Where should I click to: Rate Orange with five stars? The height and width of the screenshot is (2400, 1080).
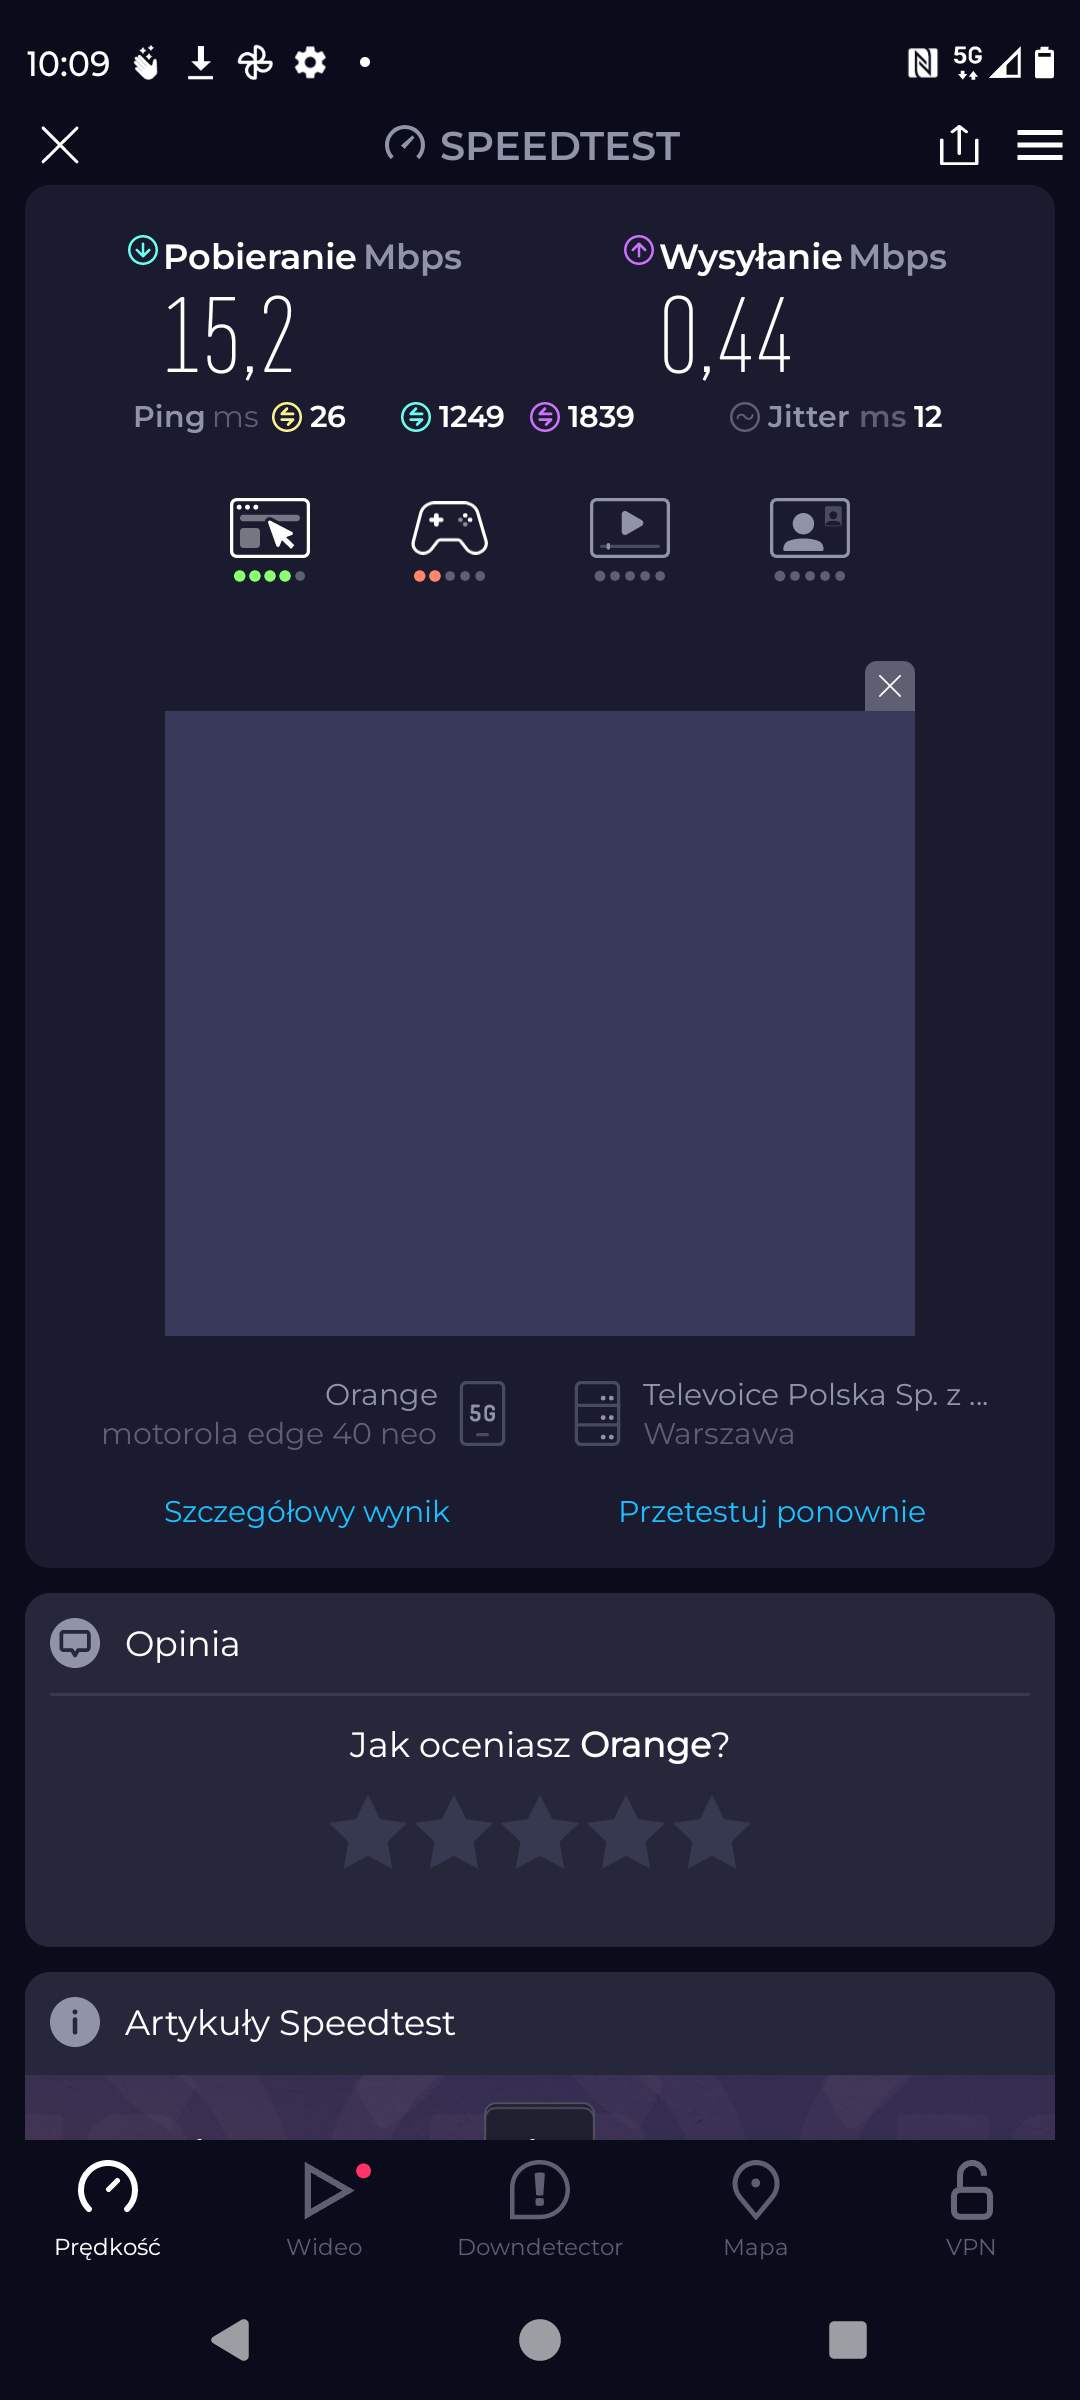point(712,1832)
